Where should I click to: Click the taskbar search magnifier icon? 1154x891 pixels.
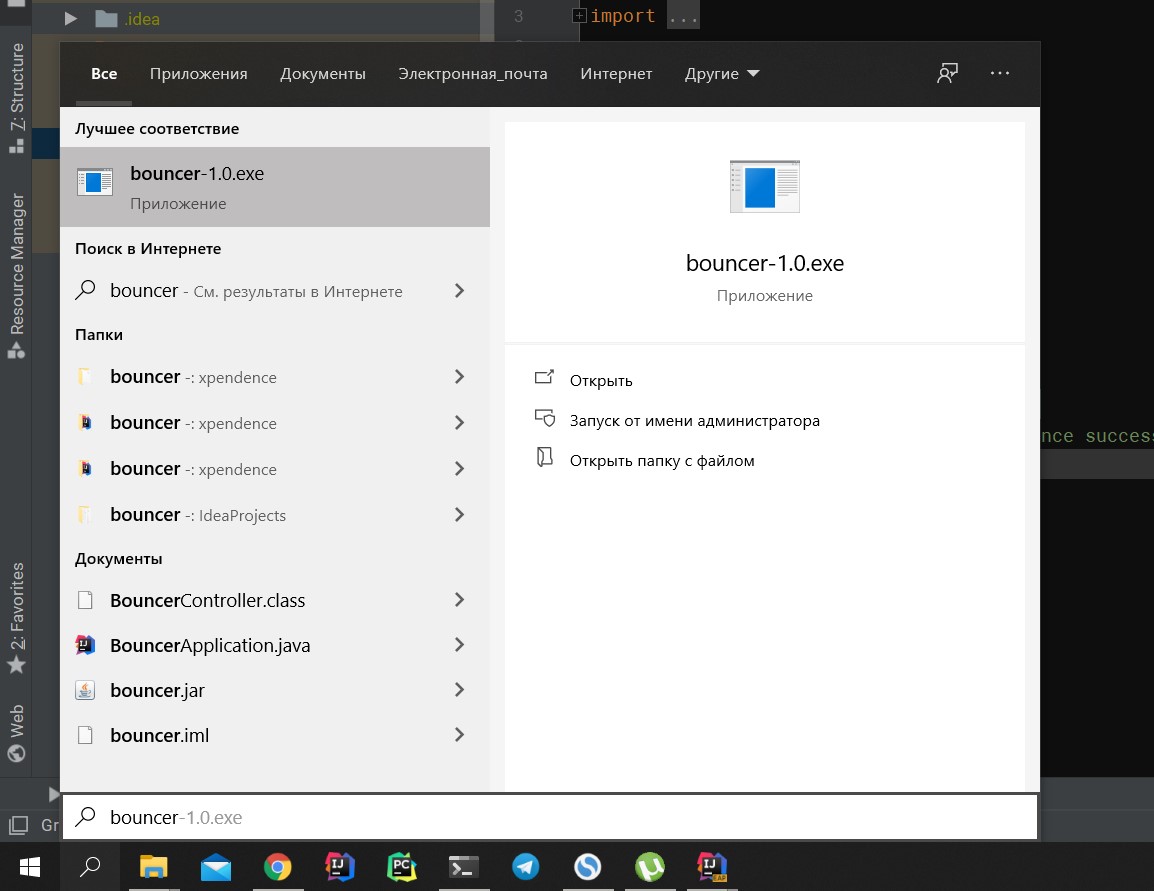[x=90, y=867]
